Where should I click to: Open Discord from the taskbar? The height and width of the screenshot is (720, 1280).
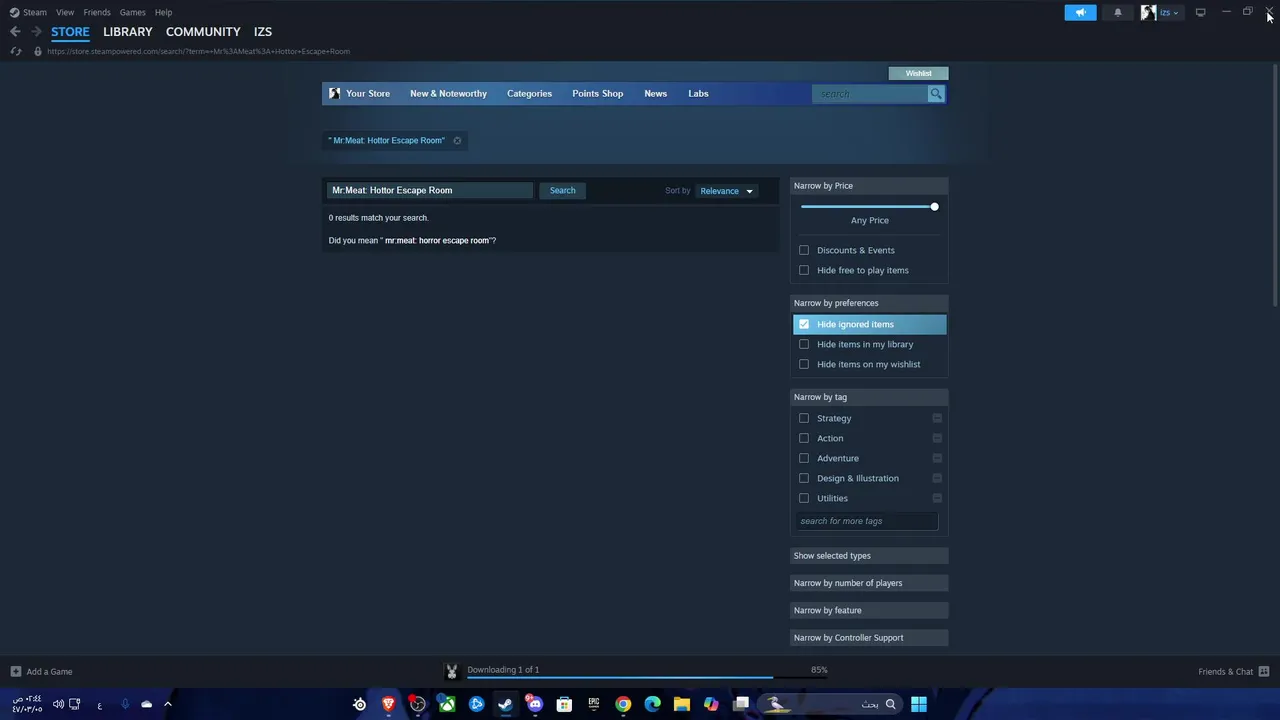(535, 704)
